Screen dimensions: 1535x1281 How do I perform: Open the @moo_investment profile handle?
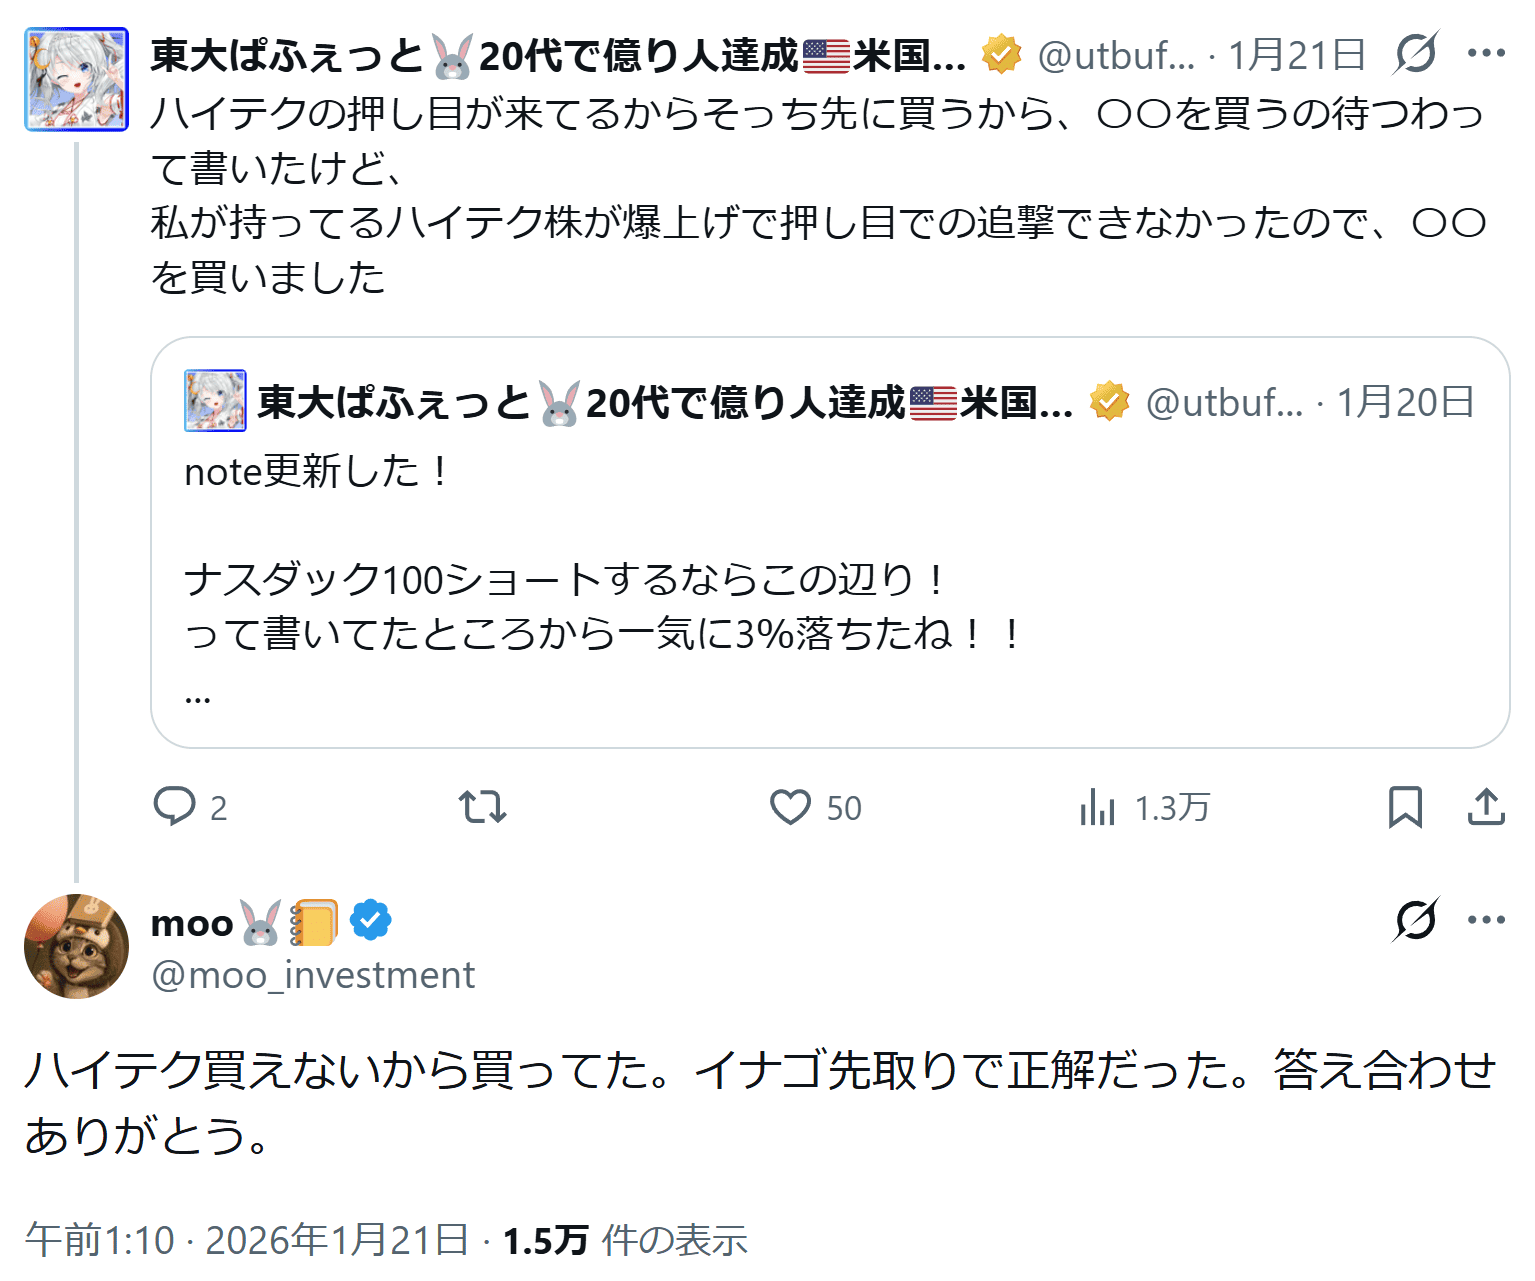[313, 975]
